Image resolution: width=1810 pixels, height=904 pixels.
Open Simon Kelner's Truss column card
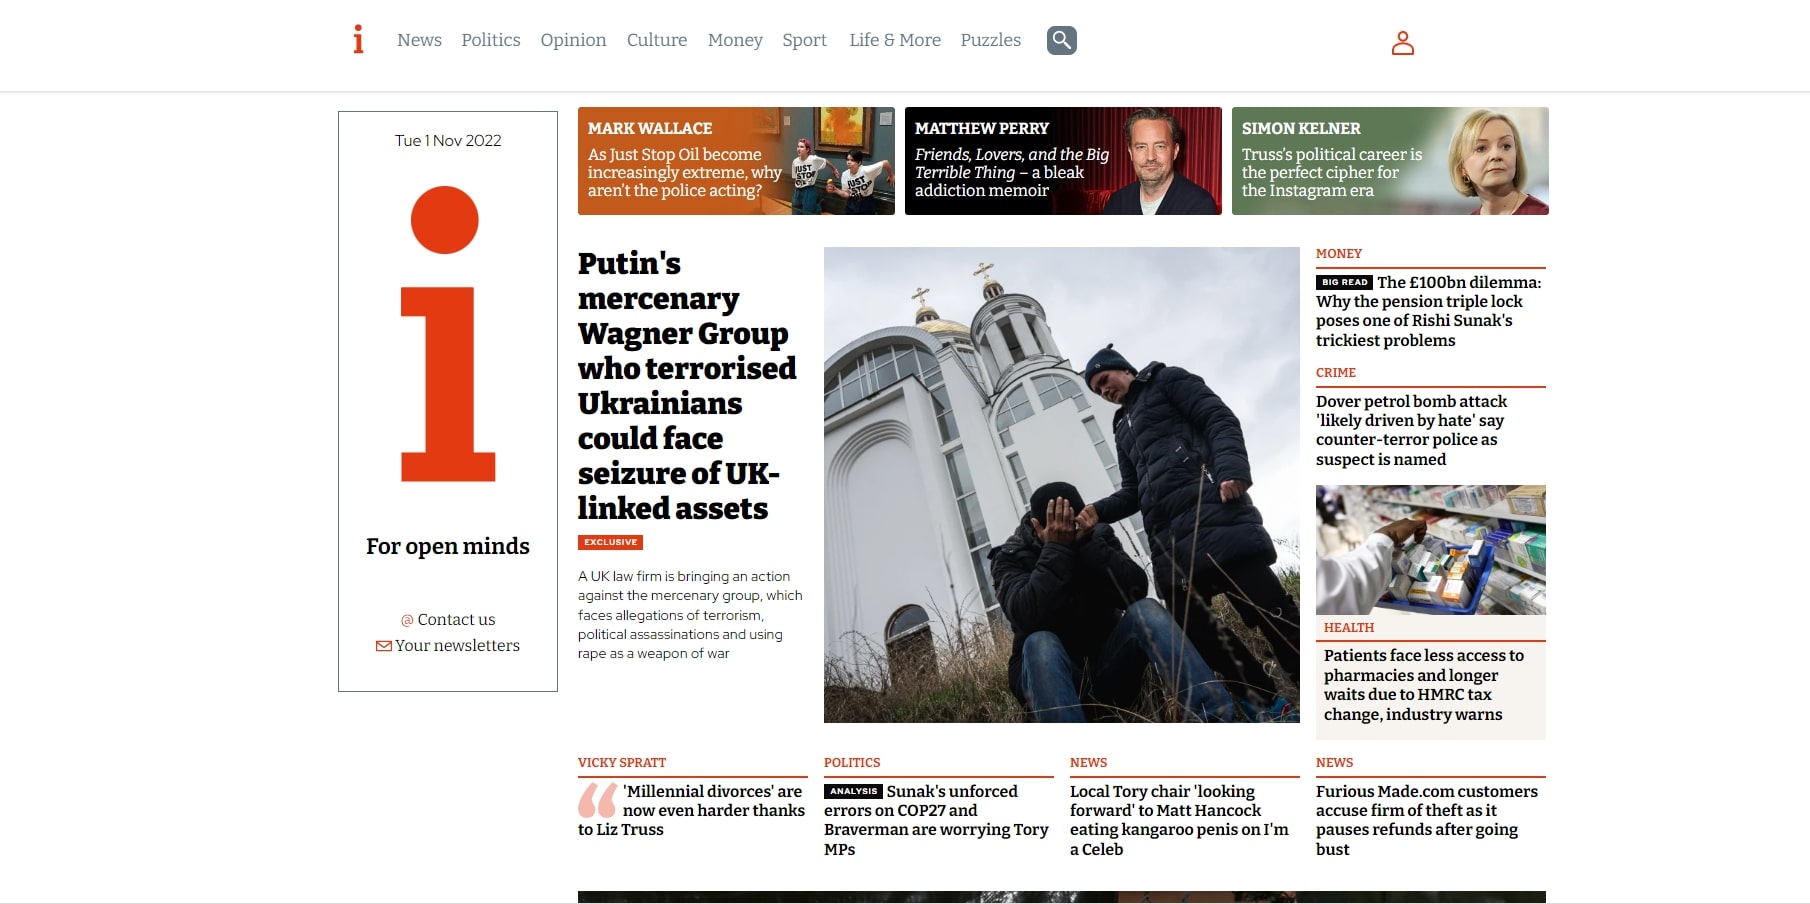(1390, 161)
